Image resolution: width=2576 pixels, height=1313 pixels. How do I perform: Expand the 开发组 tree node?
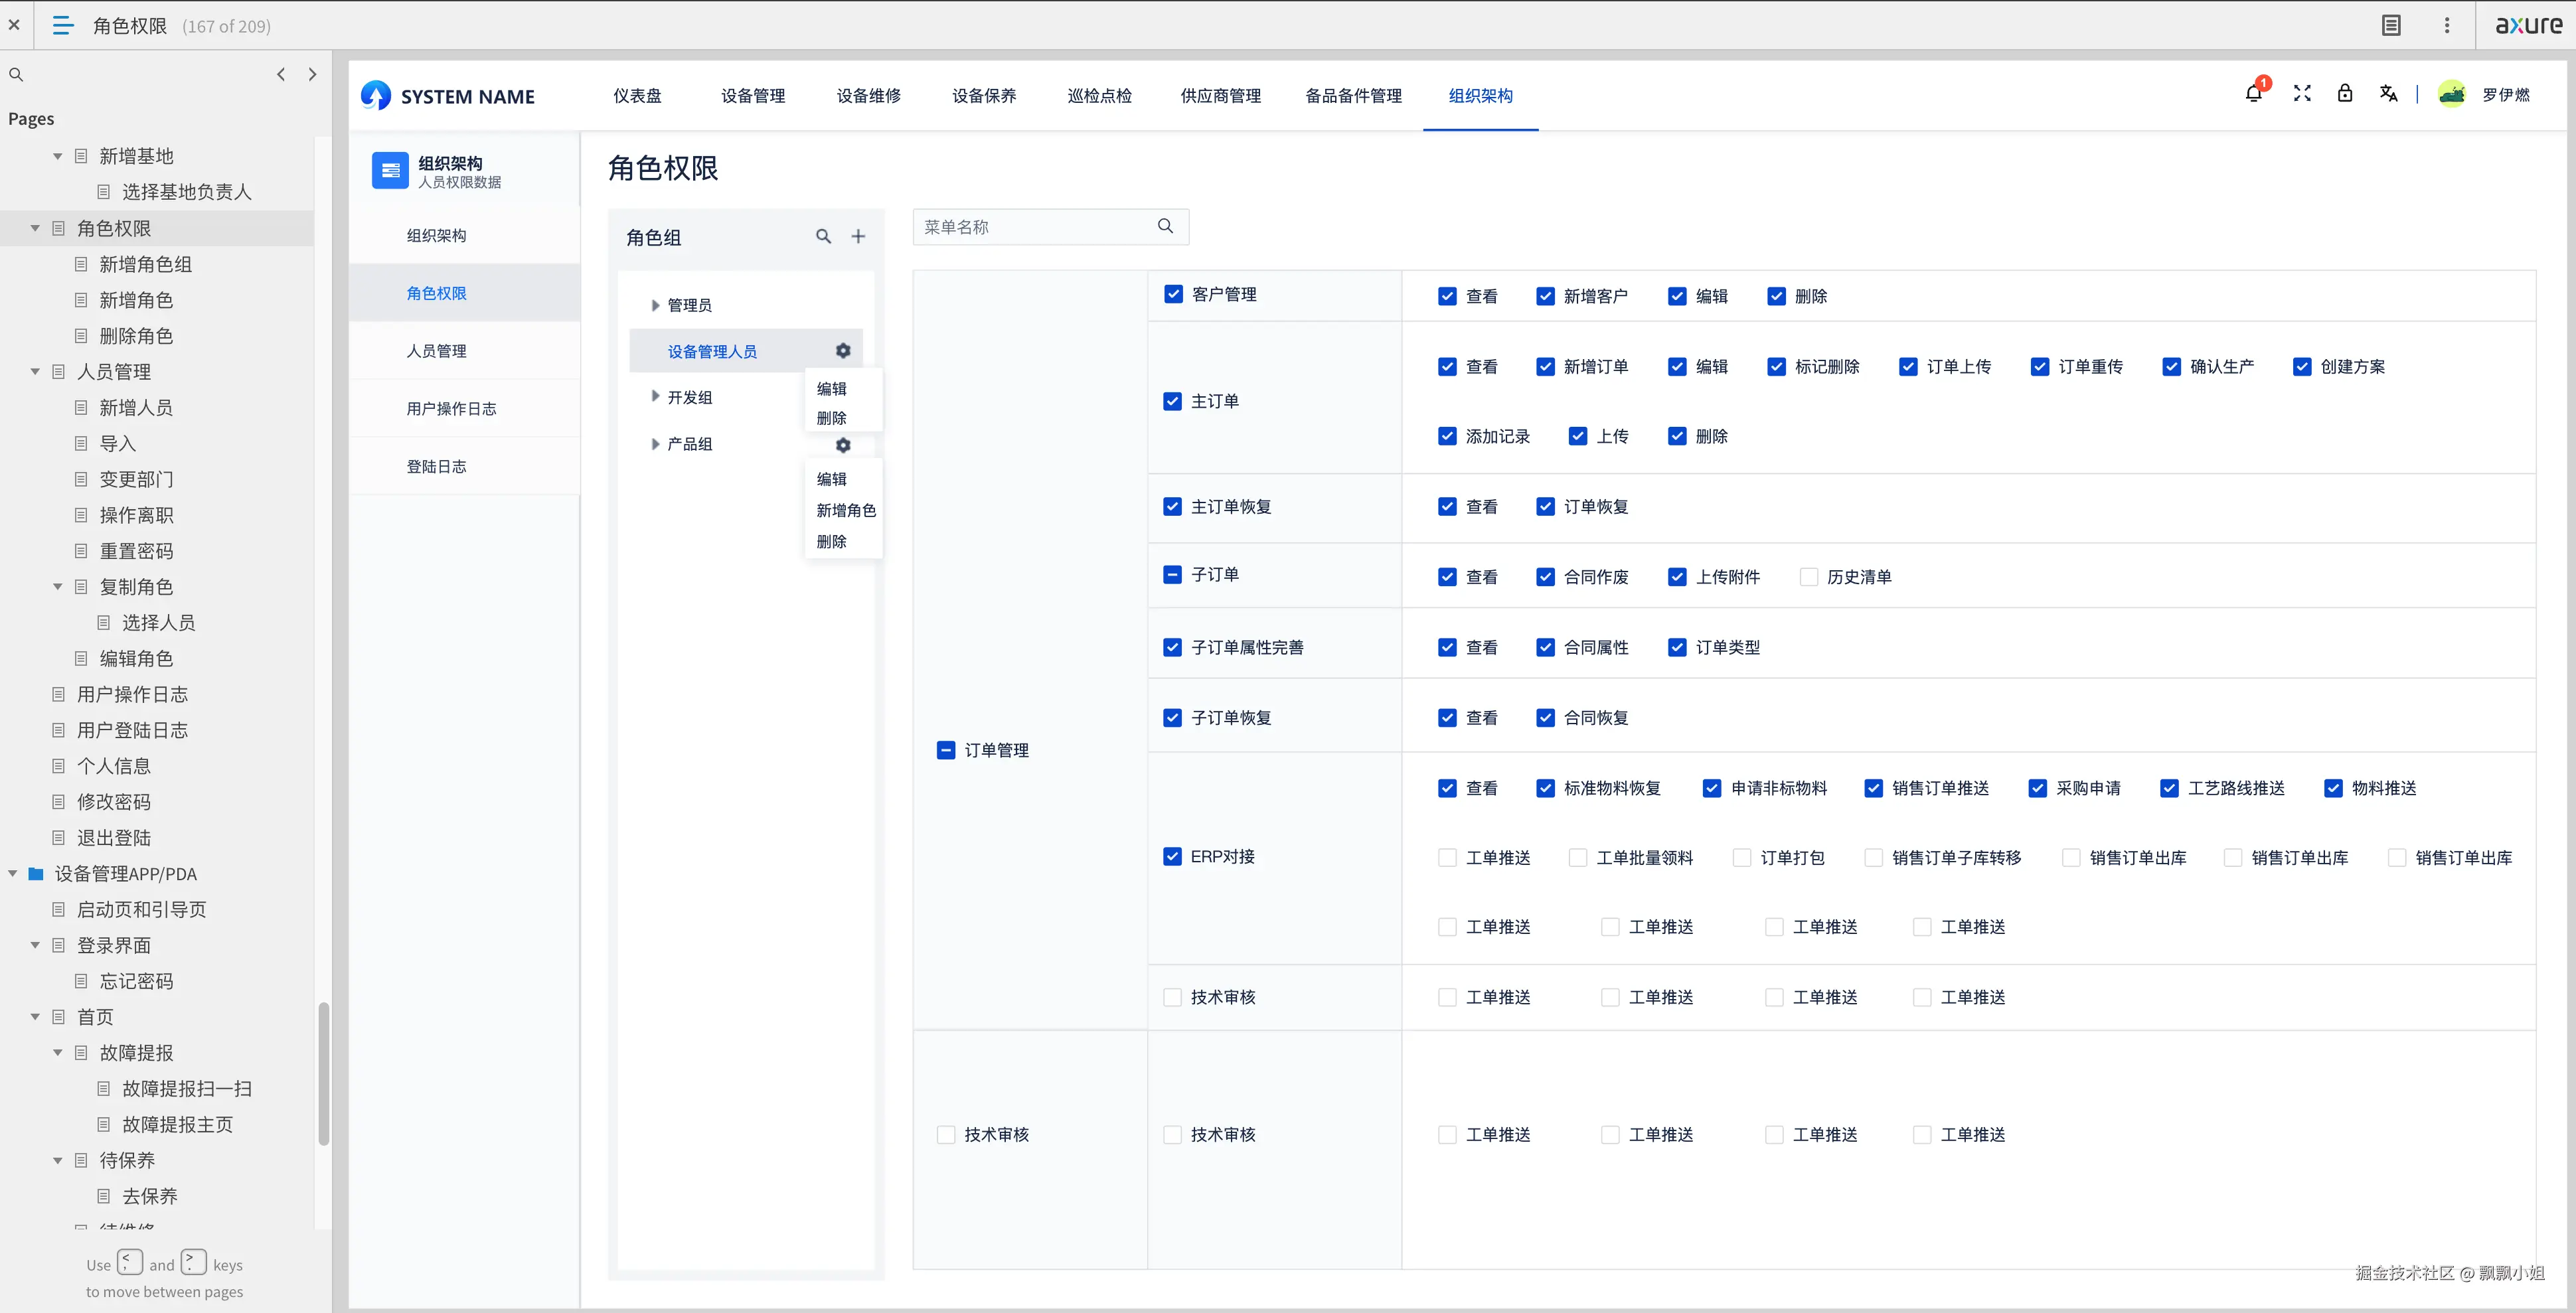(x=655, y=397)
